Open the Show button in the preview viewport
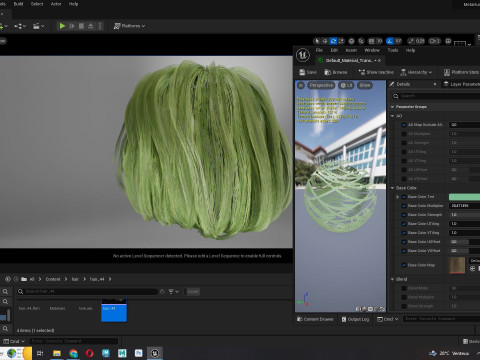 365,85
